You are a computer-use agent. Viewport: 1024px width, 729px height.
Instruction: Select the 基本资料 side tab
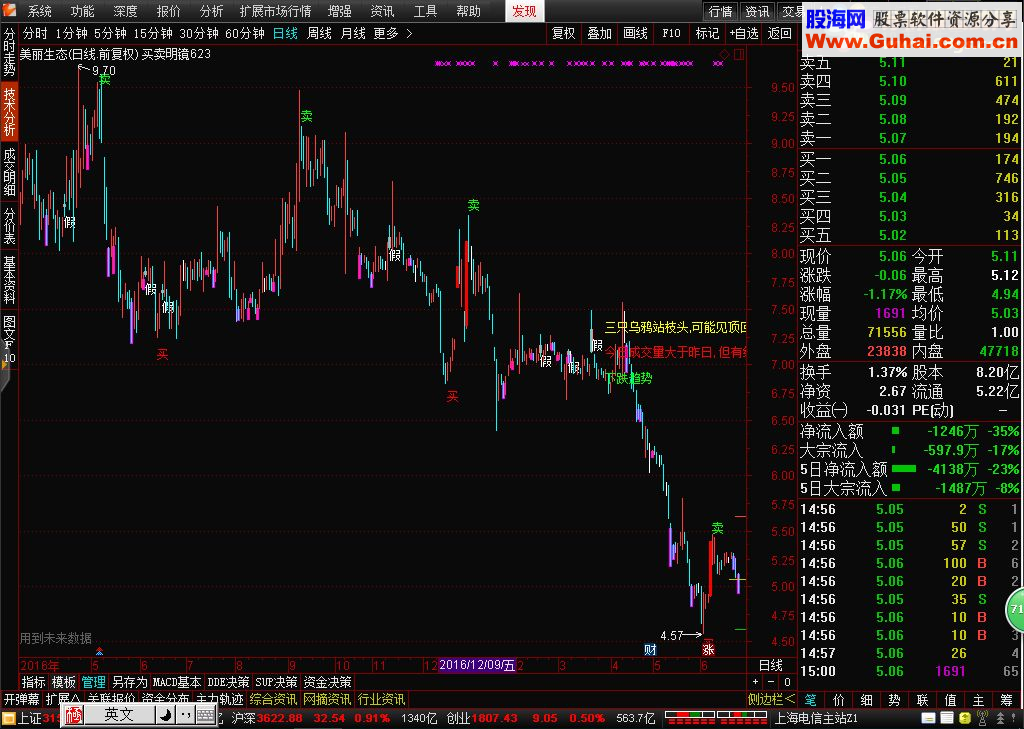click(x=9, y=280)
